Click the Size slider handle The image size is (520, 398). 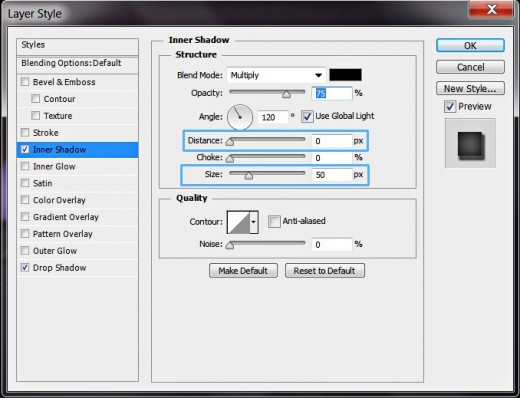249,176
